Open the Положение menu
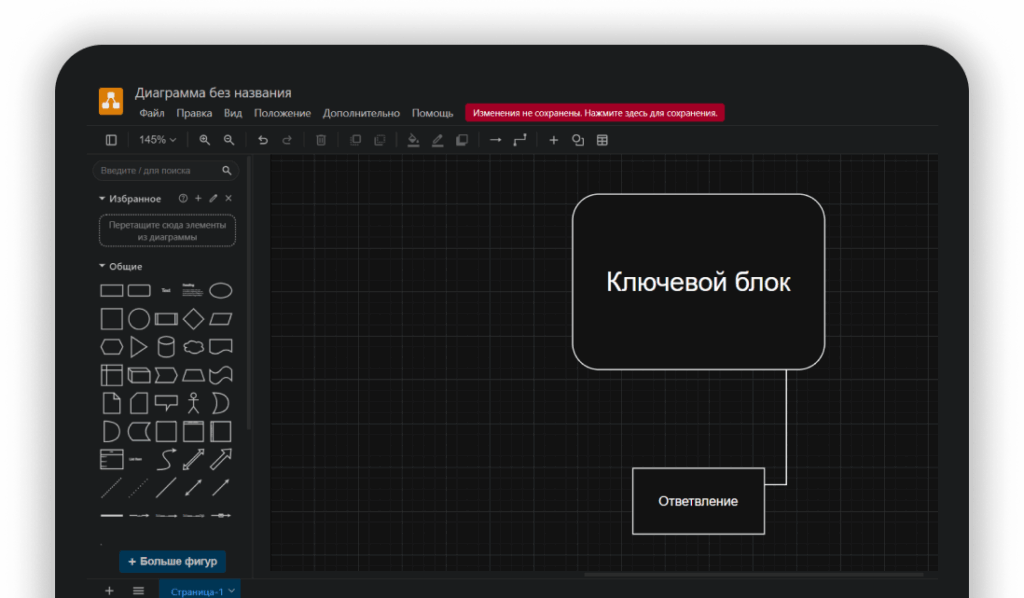This screenshot has width=1024, height=598. pyautogui.click(x=282, y=113)
